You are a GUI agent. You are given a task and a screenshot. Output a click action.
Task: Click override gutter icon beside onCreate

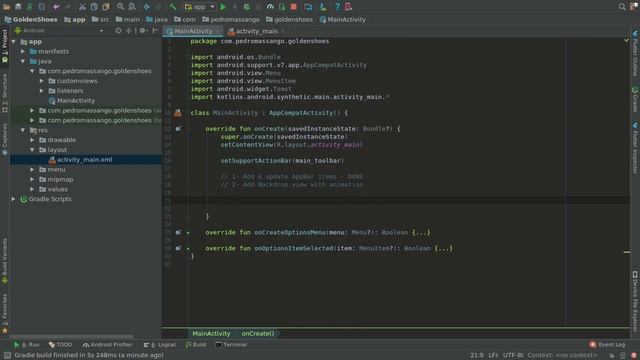[178, 129]
